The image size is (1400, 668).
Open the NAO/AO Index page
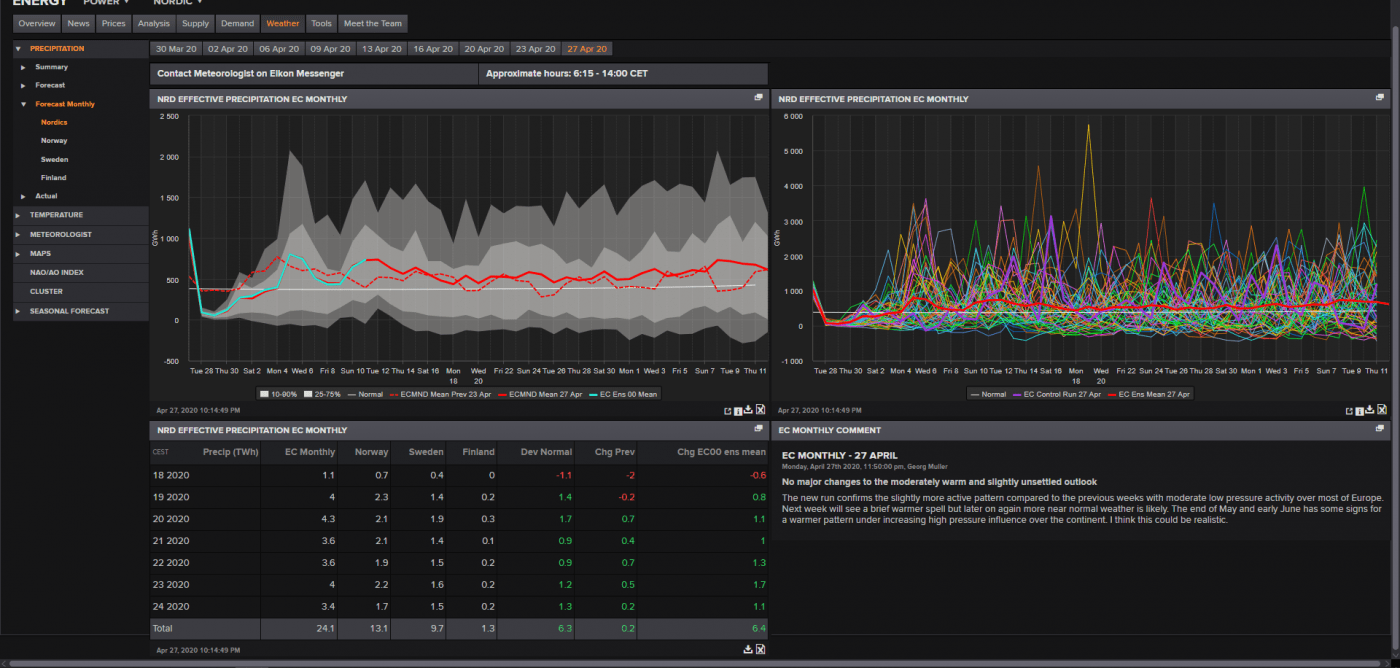pyautogui.click(x=56, y=272)
